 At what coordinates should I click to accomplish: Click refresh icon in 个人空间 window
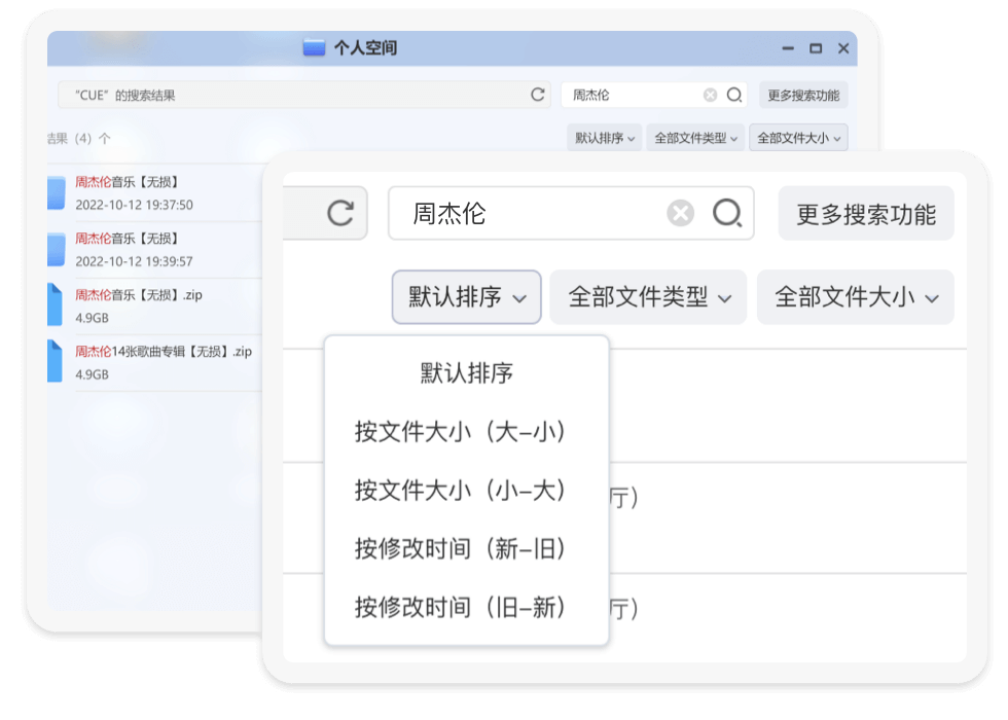(x=538, y=95)
